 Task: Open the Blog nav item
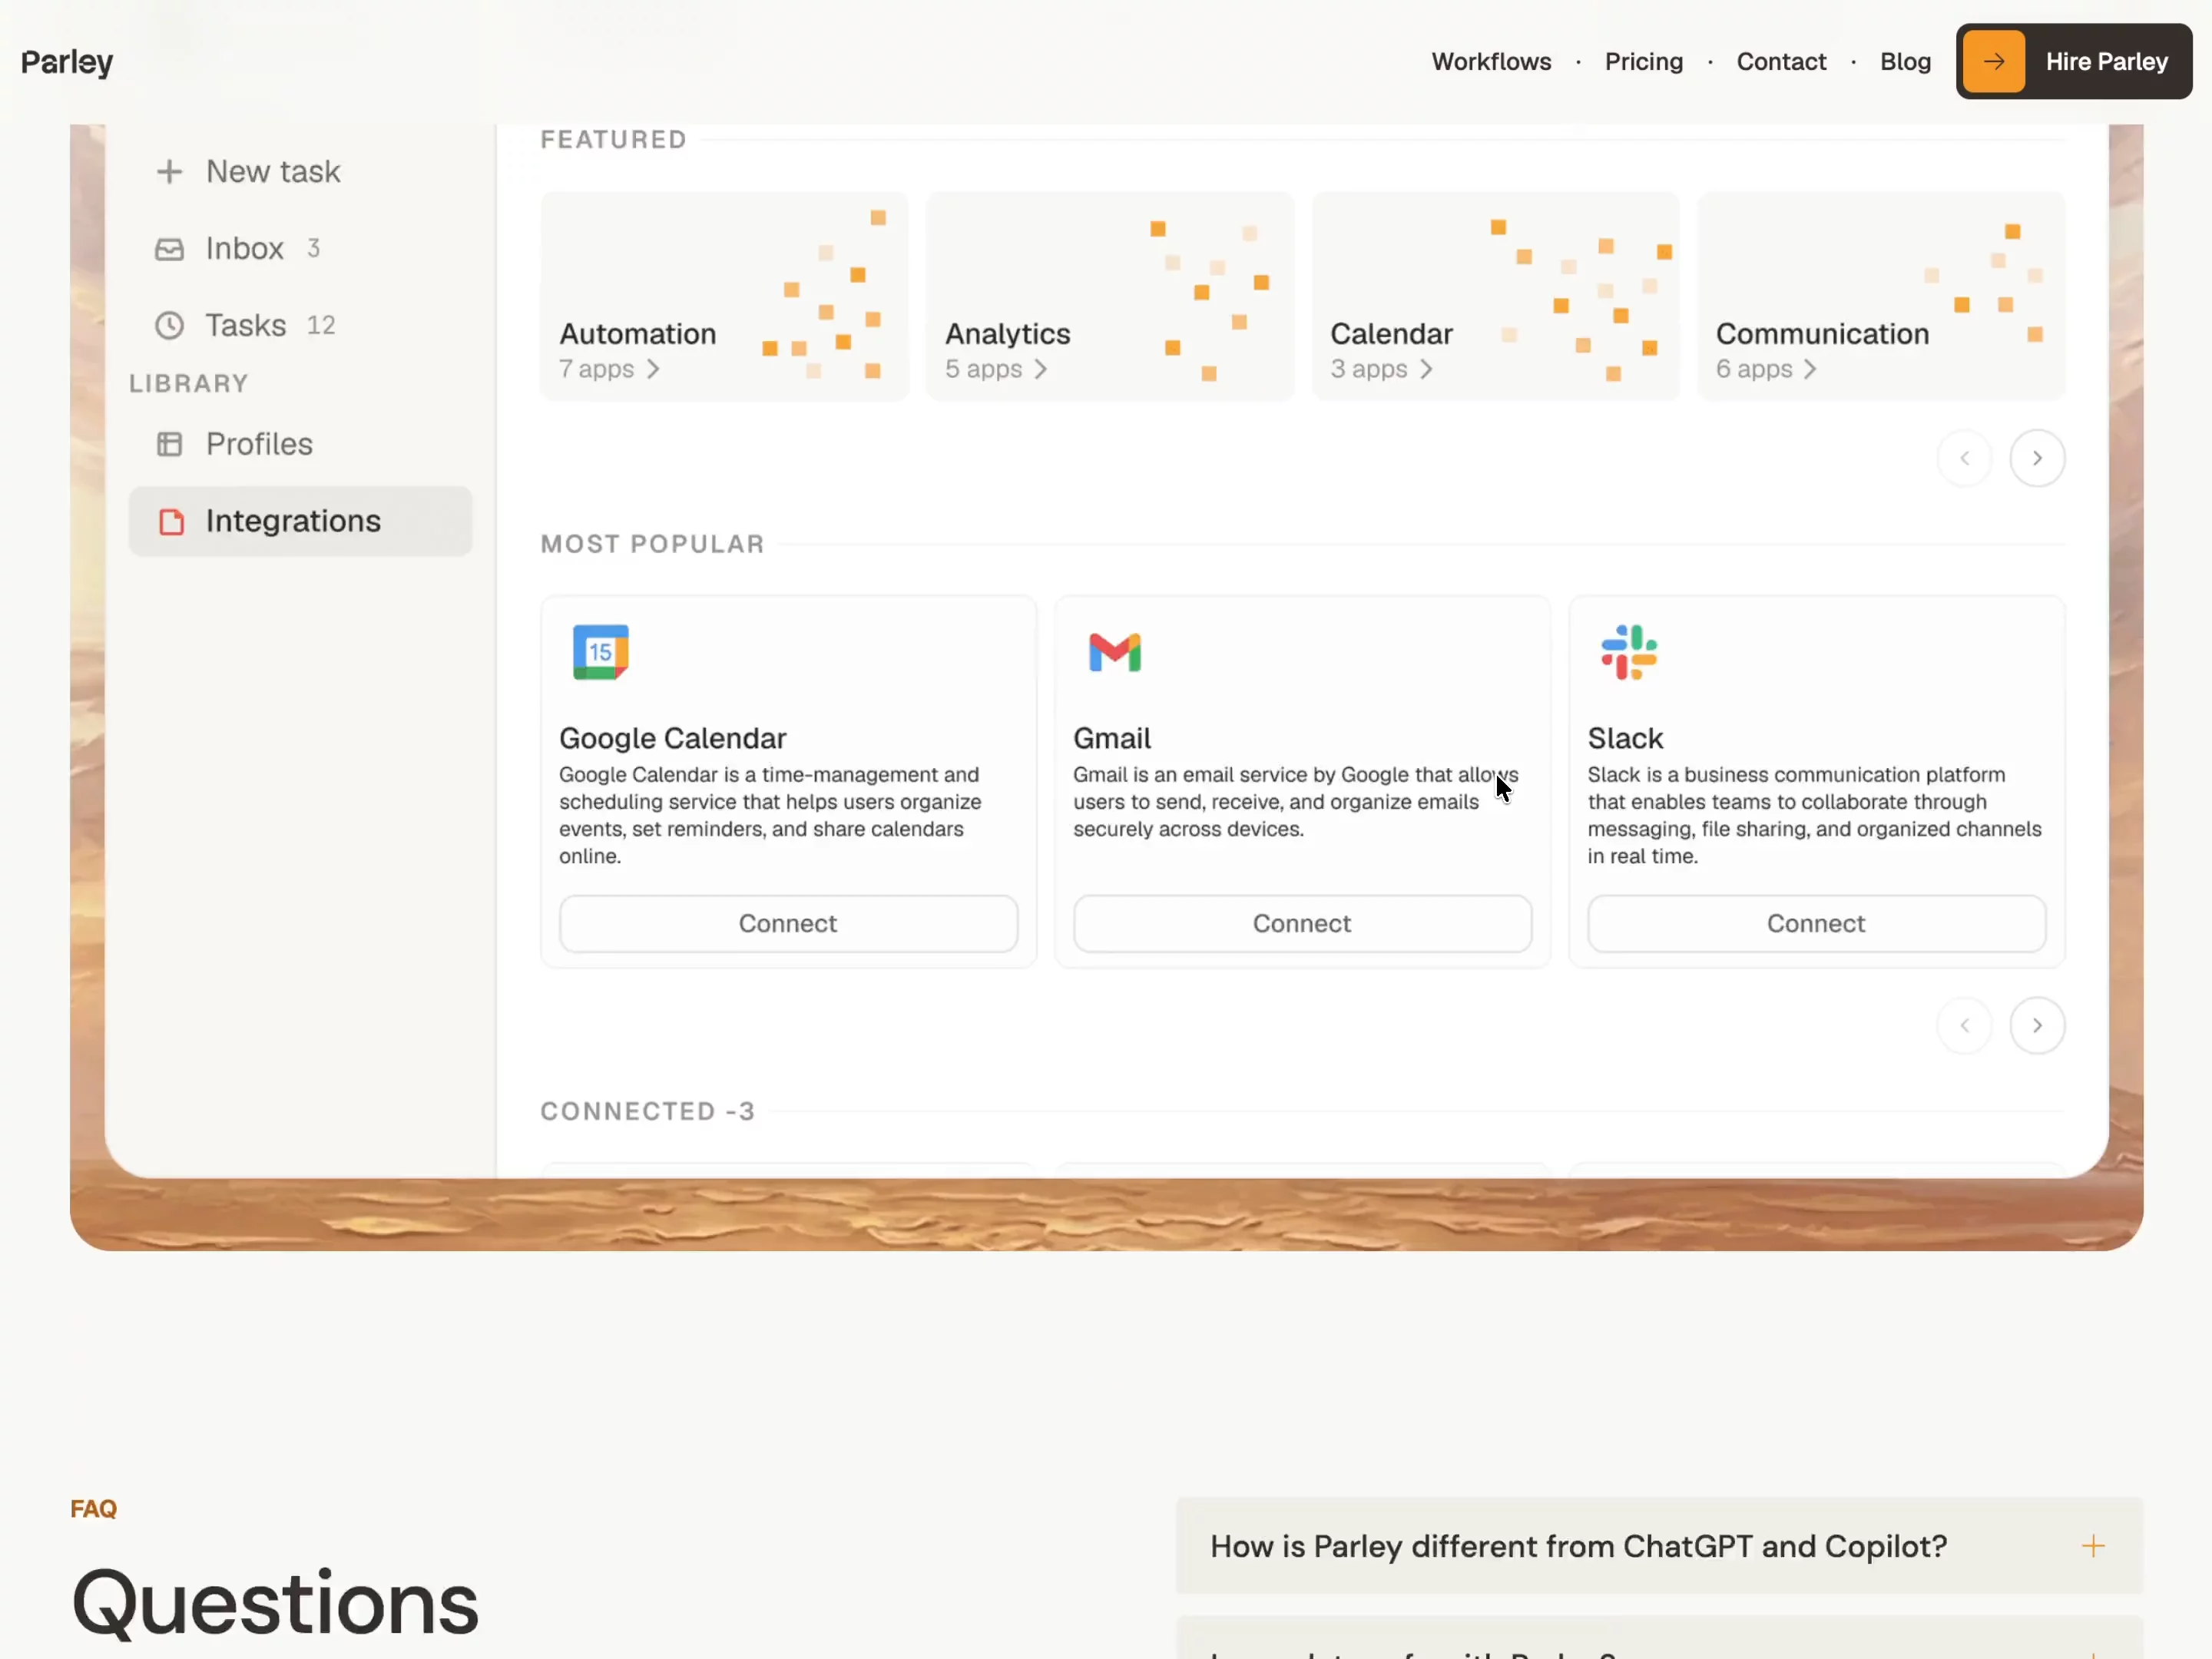[x=1905, y=62]
